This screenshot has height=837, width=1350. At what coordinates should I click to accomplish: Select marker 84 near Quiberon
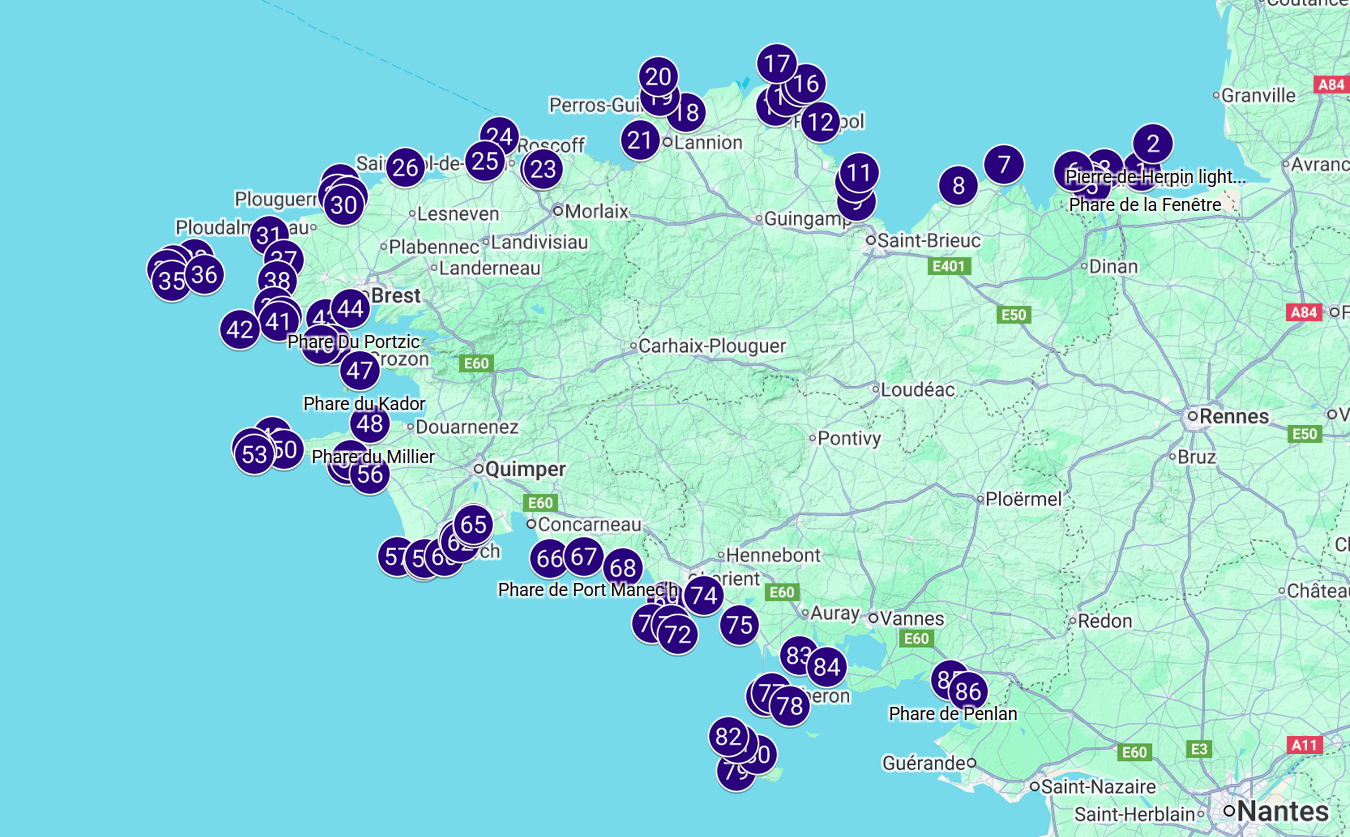tap(826, 667)
